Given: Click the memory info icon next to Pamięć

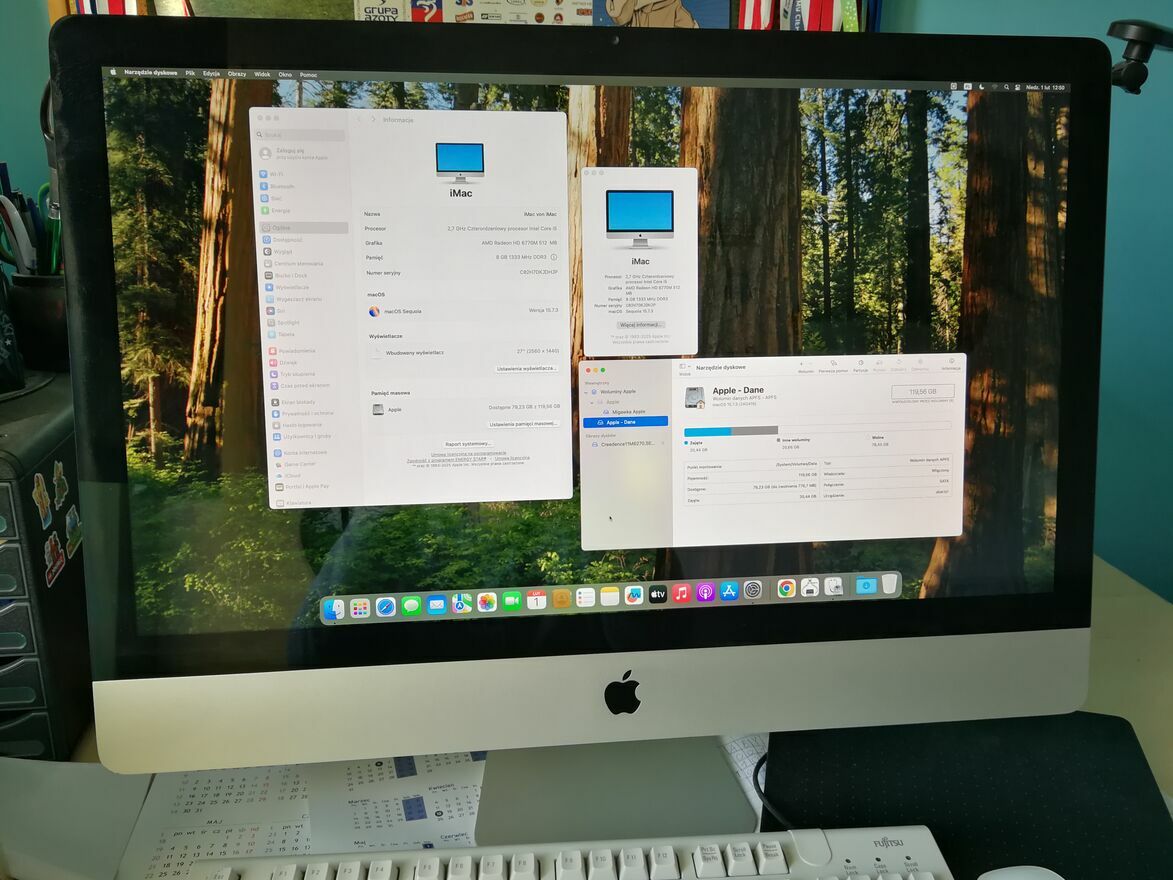Looking at the screenshot, I should click(554, 257).
